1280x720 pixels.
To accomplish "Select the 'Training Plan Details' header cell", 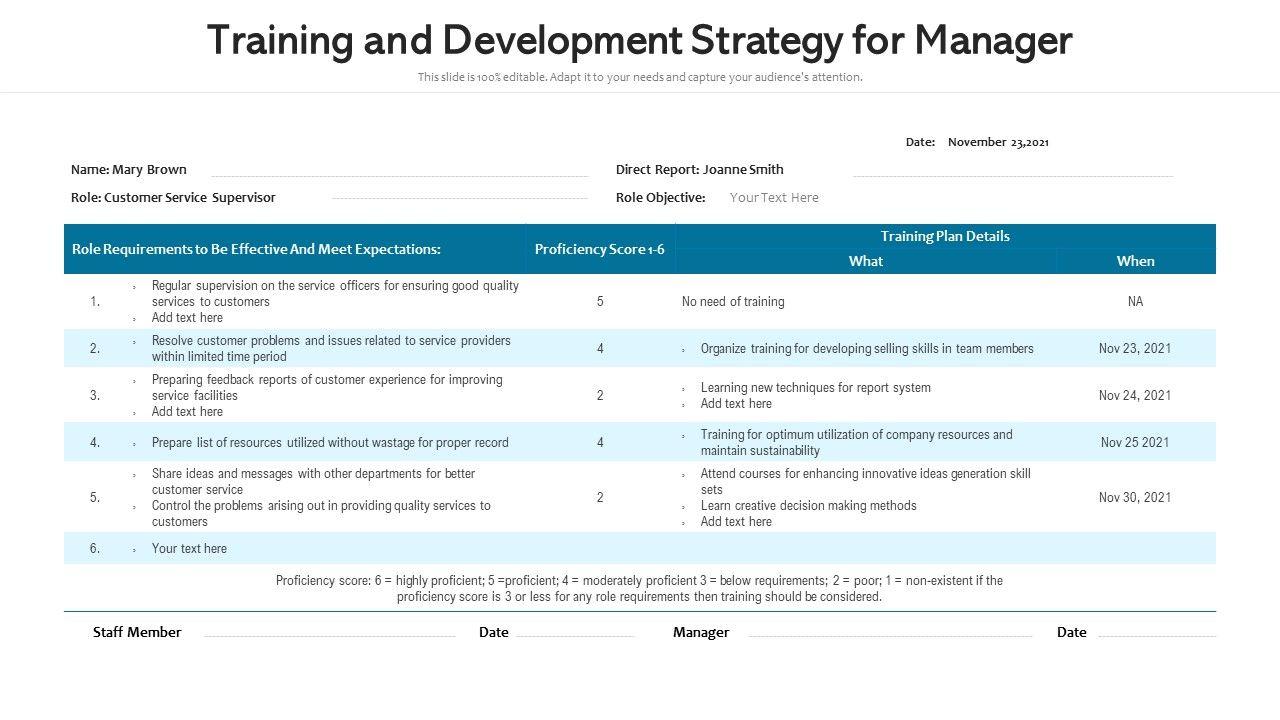I will pos(945,236).
